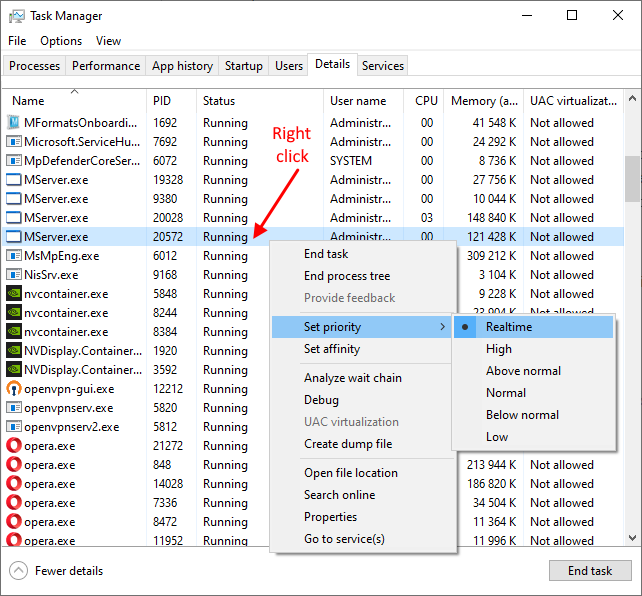Collapse view with Fewer details arrow icon

(18, 571)
